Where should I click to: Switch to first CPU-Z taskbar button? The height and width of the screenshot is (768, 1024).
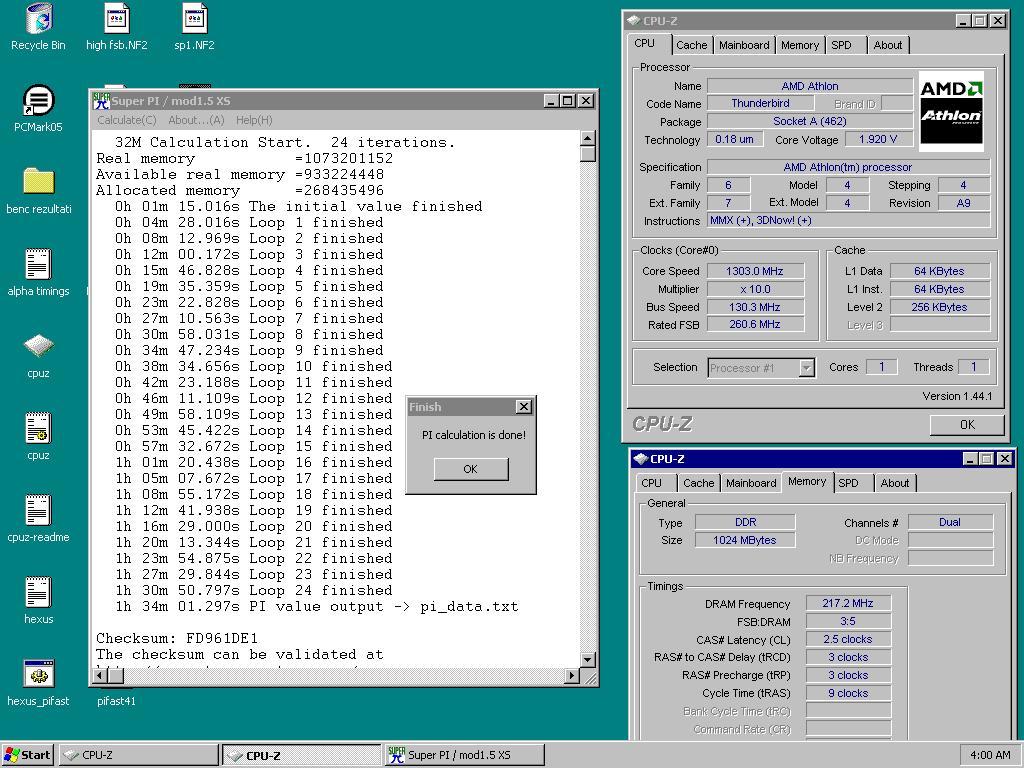[x=139, y=755]
